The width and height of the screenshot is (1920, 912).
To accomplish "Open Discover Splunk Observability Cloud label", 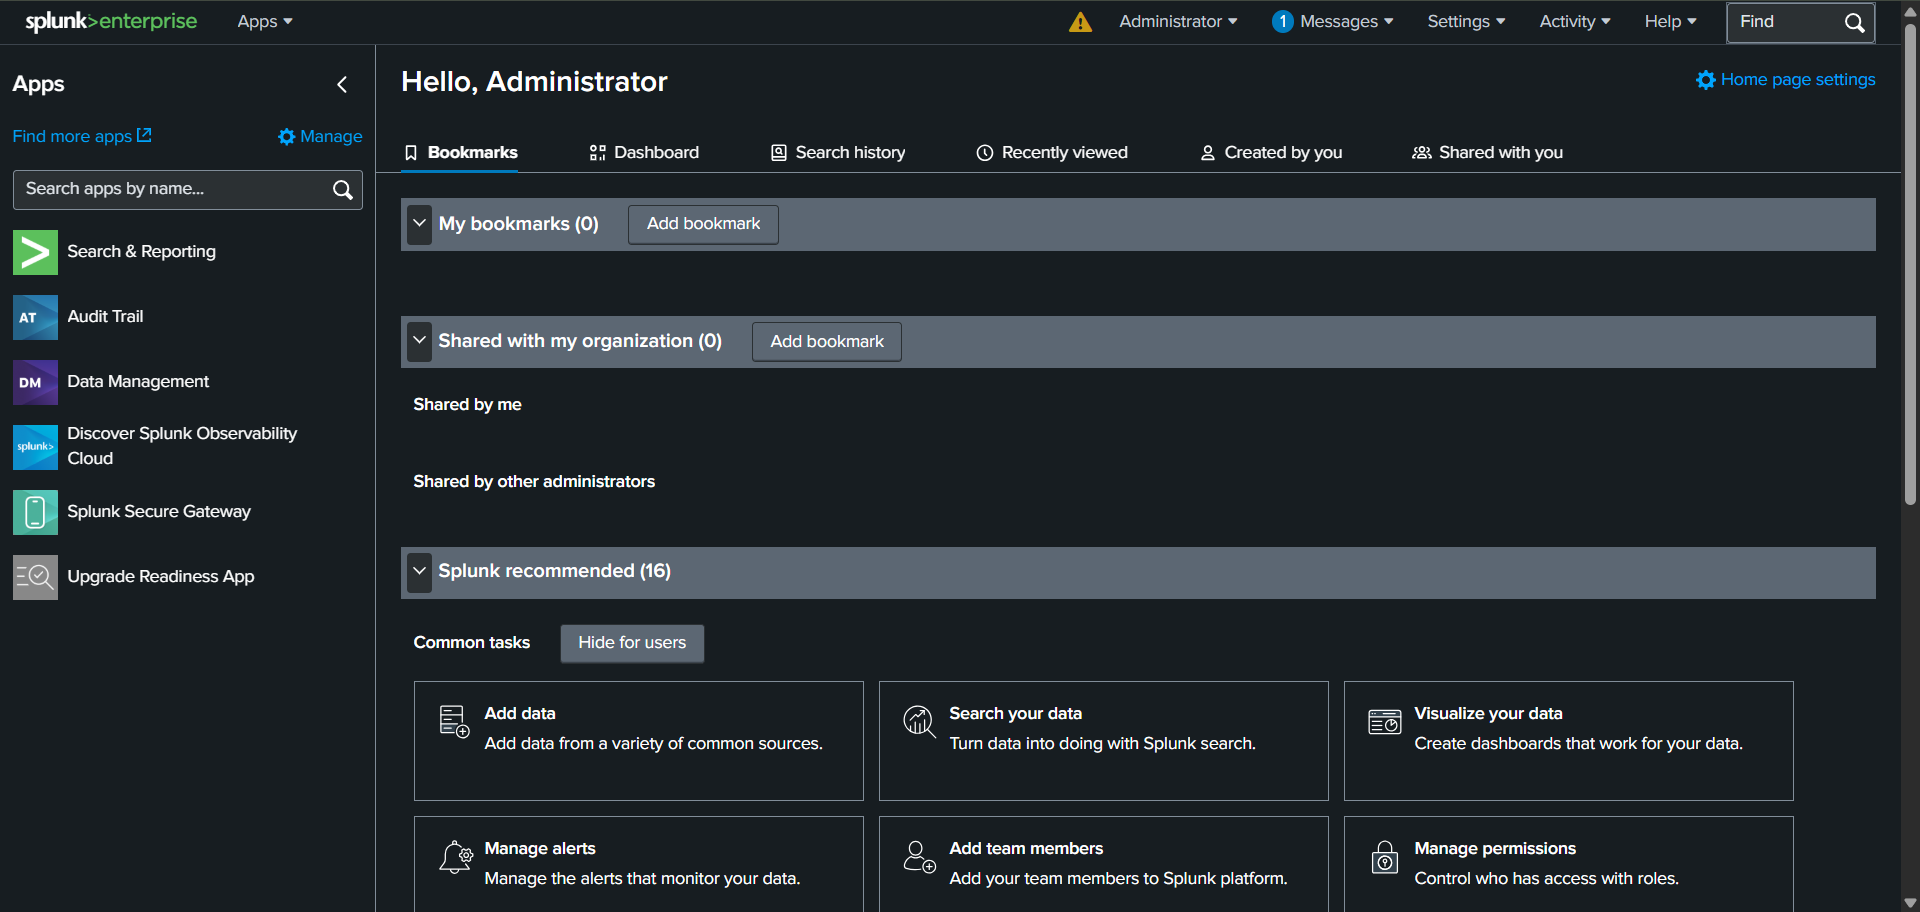I will click(182, 446).
